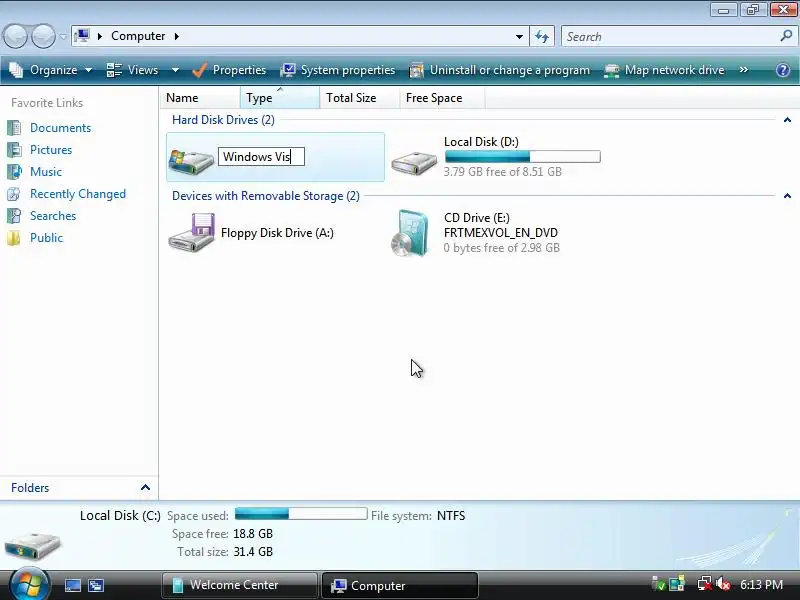Click the muted volume tray icon
This screenshot has height=600, width=800.
click(723, 584)
